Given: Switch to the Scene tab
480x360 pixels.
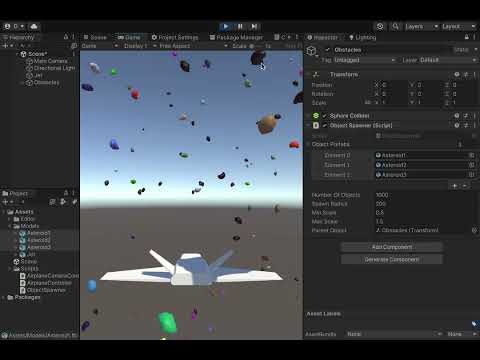Looking at the screenshot, I should coord(95,37).
